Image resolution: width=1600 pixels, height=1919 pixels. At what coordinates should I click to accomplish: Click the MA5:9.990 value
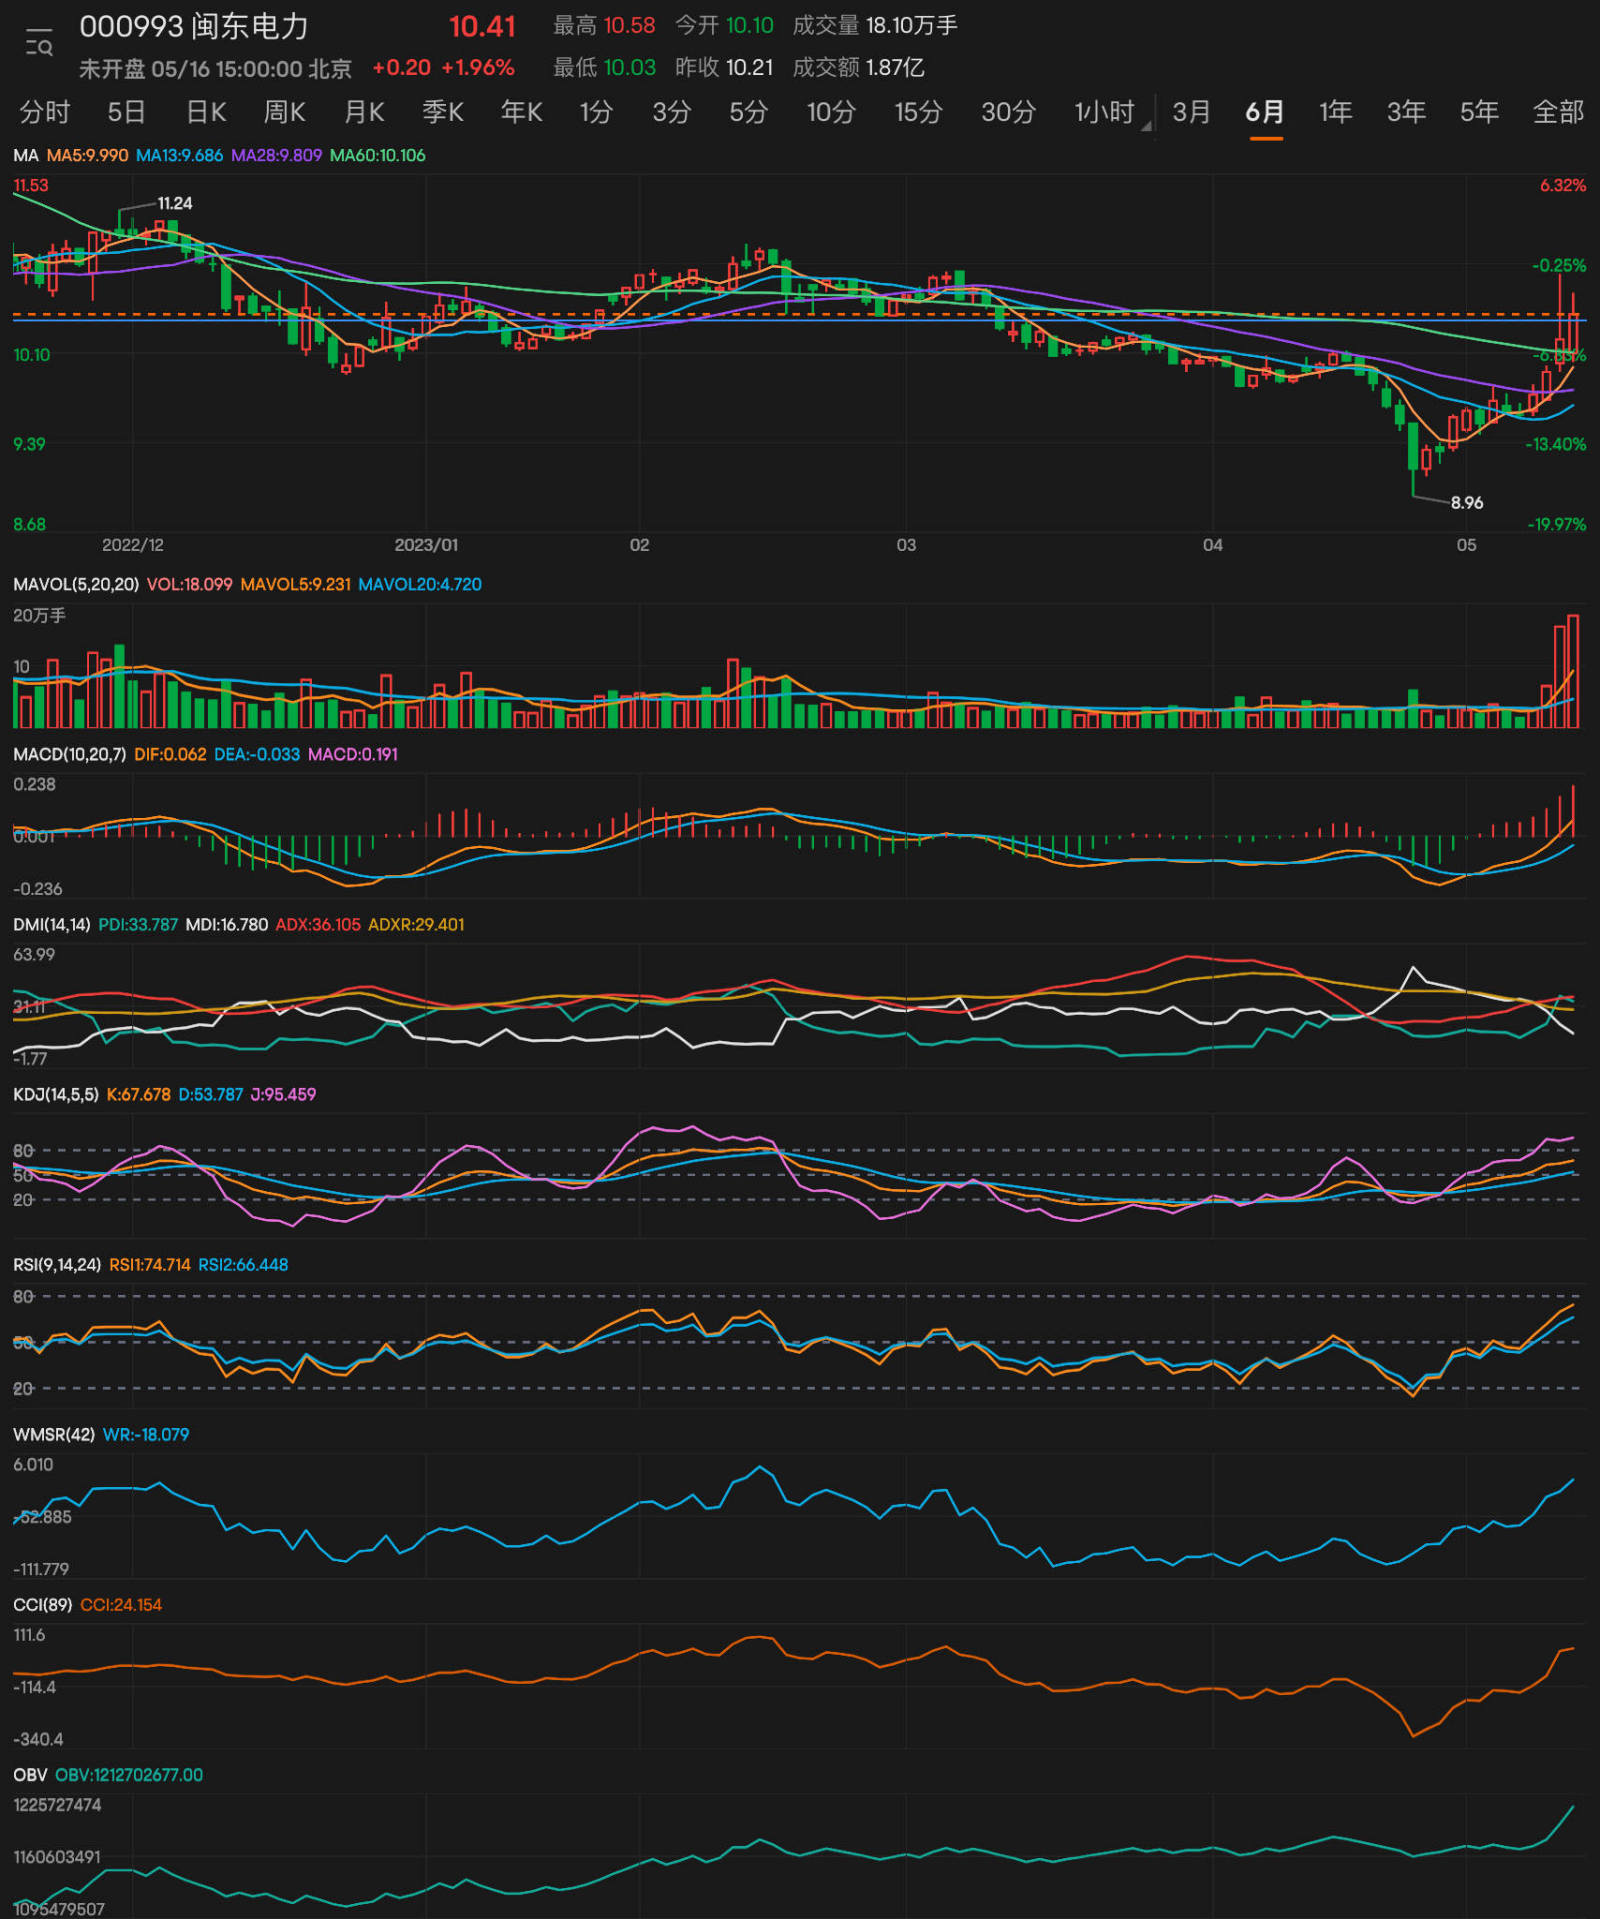tap(87, 155)
